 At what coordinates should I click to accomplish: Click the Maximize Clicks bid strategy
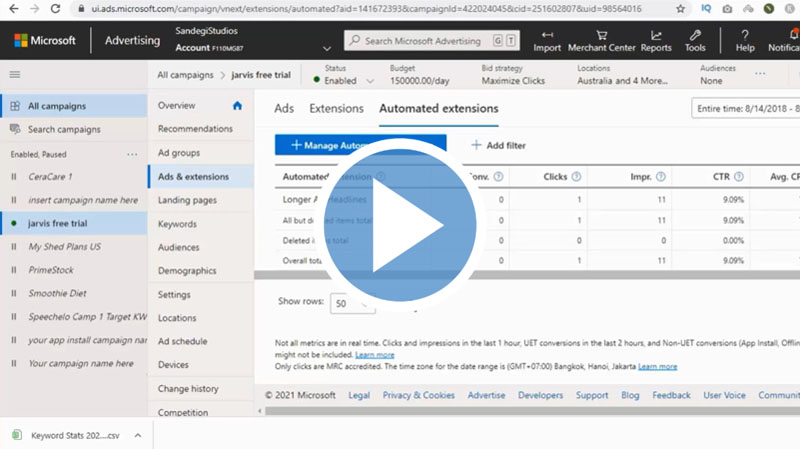513,81
